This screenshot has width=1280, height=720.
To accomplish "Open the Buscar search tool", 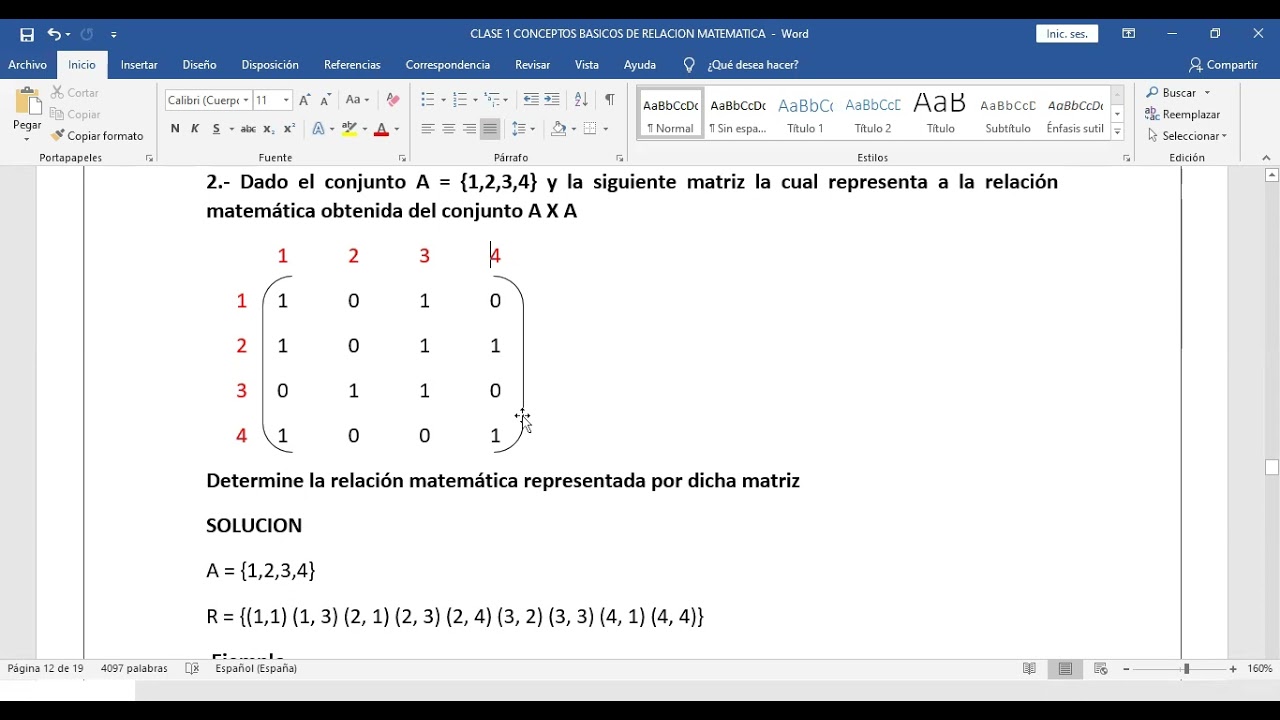I will [1179, 93].
